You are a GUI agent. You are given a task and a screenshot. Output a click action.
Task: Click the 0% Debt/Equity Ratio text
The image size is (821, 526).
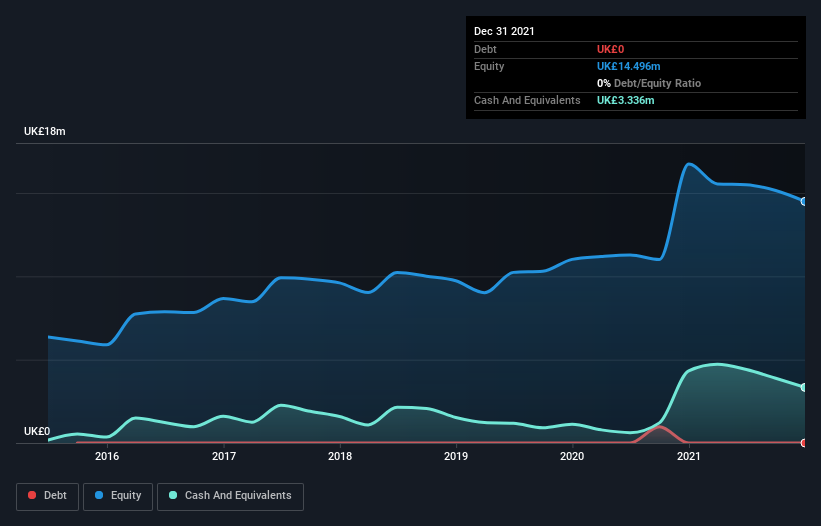[649, 83]
